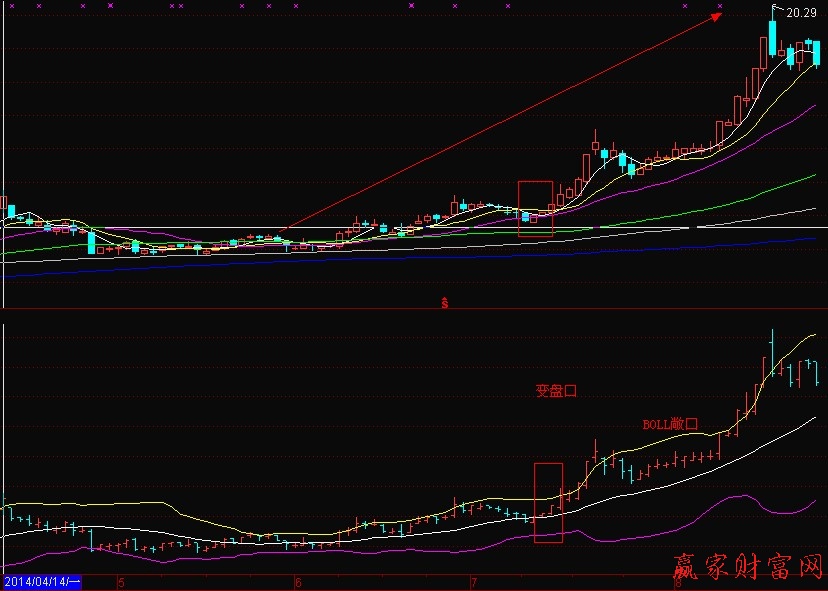Click the 2014/04/14 date label
828x591 pixels.
click(x=41, y=581)
